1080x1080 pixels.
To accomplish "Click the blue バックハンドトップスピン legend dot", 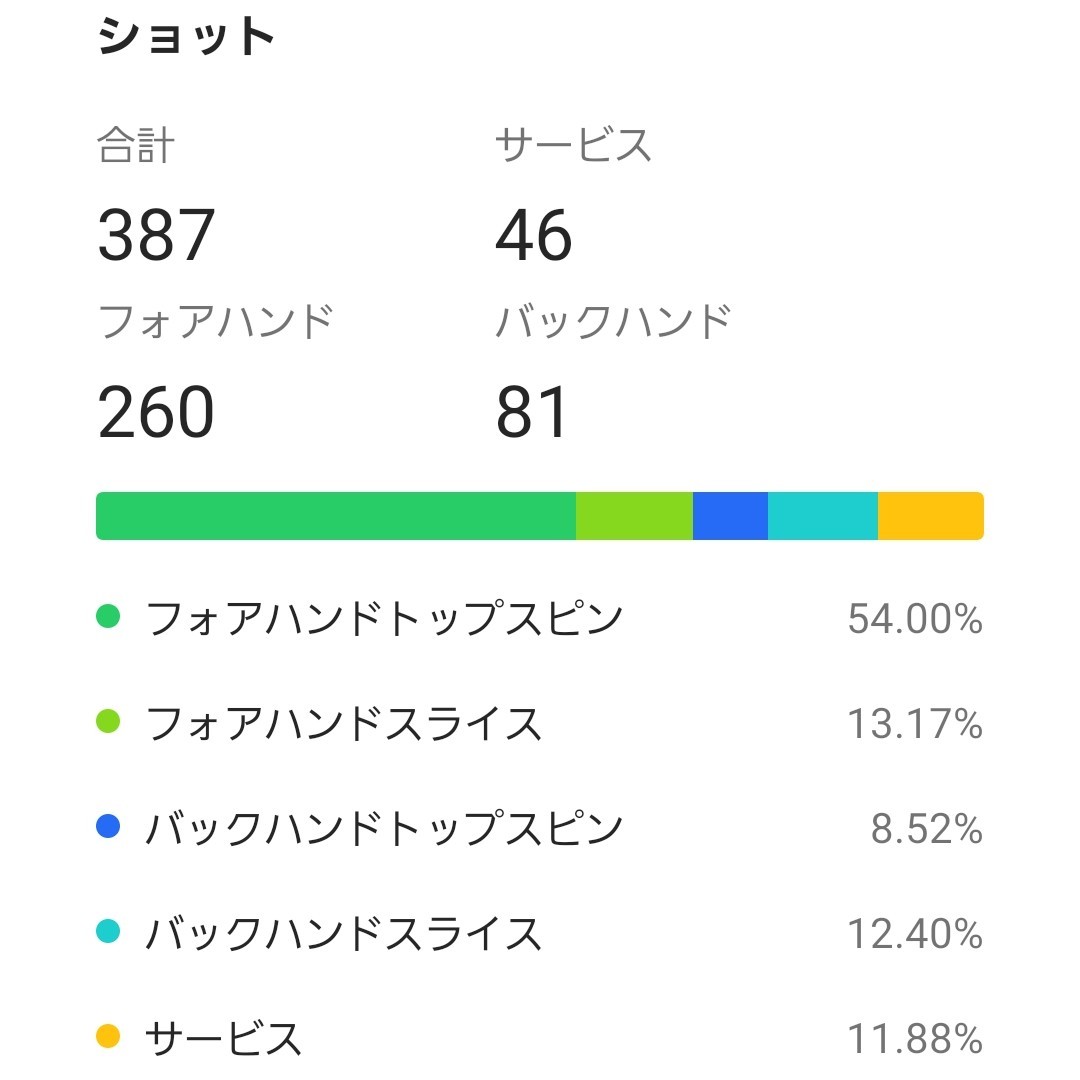I will (108, 827).
